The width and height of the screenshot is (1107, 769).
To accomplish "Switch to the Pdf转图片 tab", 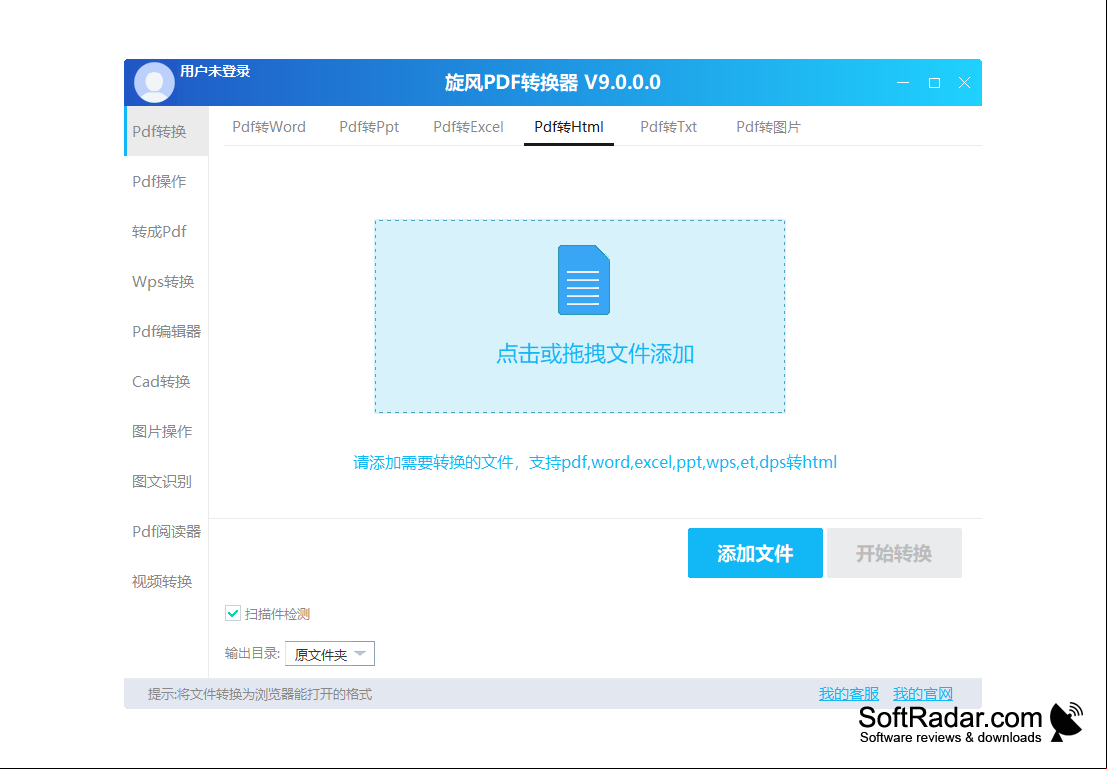I will [768, 127].
